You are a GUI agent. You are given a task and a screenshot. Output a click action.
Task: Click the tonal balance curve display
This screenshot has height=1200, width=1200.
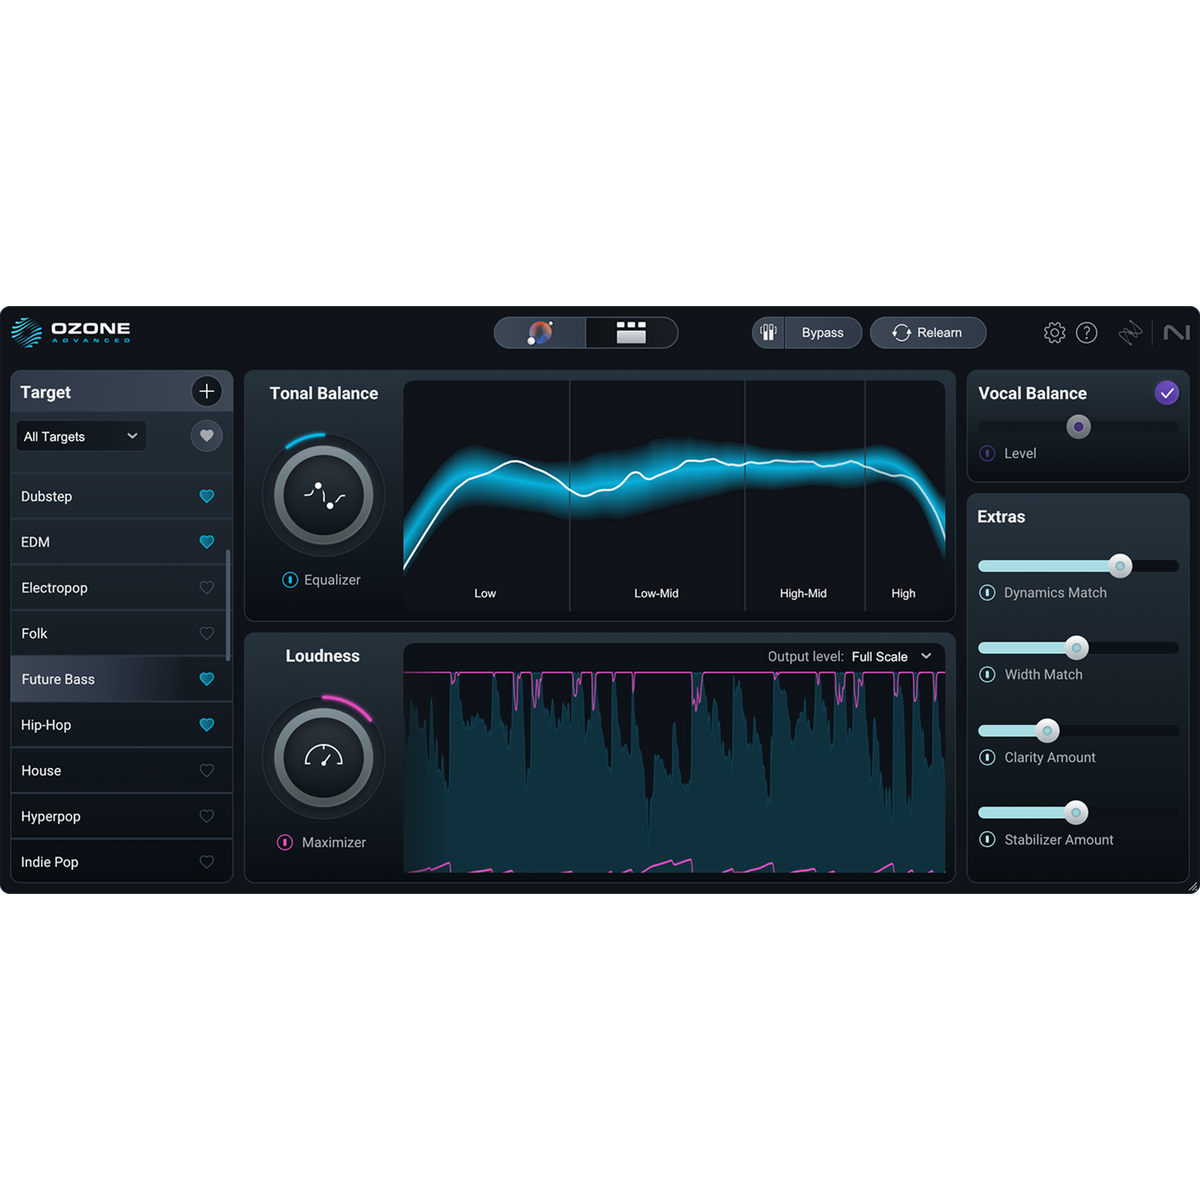(x=674, y=495)
